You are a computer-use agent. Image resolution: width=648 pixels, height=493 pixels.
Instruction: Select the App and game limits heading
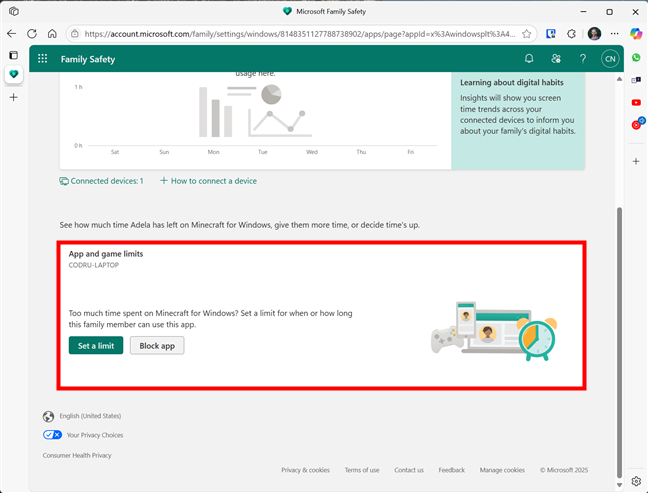pyautogui.click(x=106, y=254)
